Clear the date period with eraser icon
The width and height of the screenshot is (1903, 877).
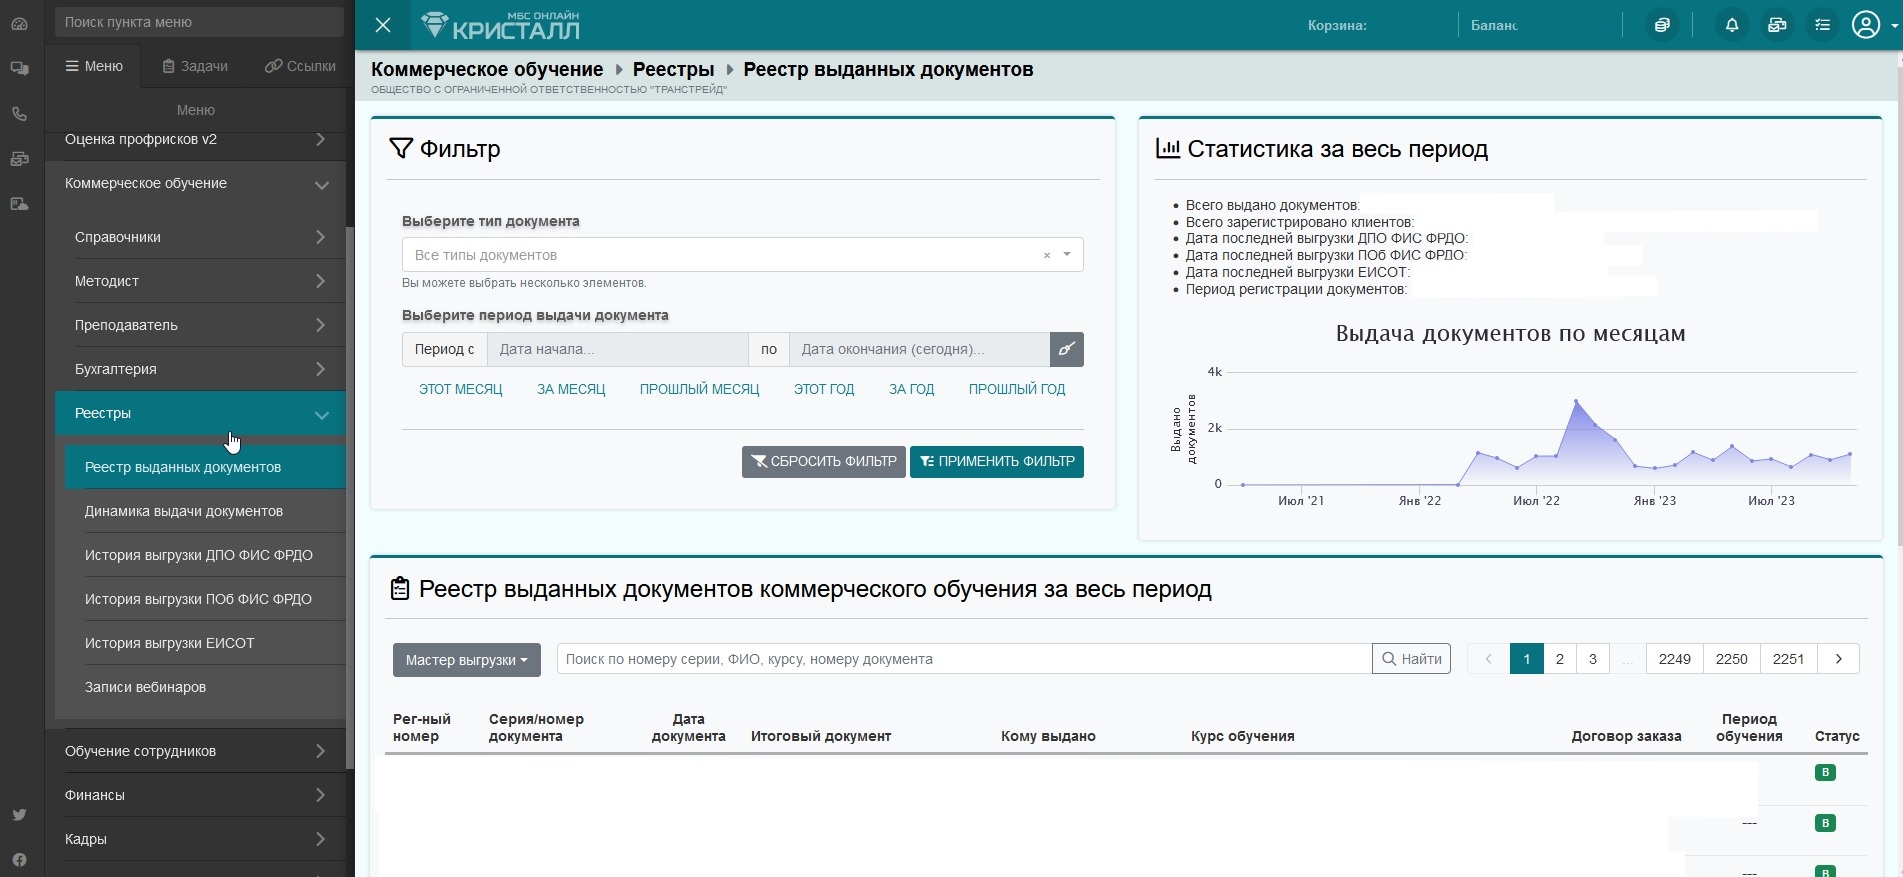click(x=1067, y=349)
